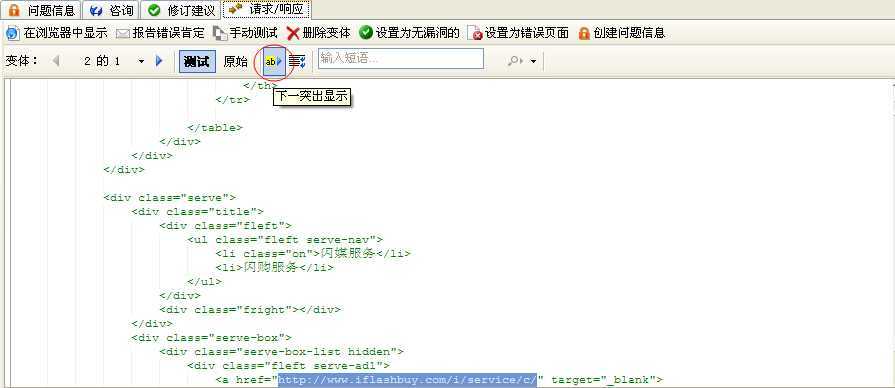Click 在浏览器中显示 button

tap(57, 33)
